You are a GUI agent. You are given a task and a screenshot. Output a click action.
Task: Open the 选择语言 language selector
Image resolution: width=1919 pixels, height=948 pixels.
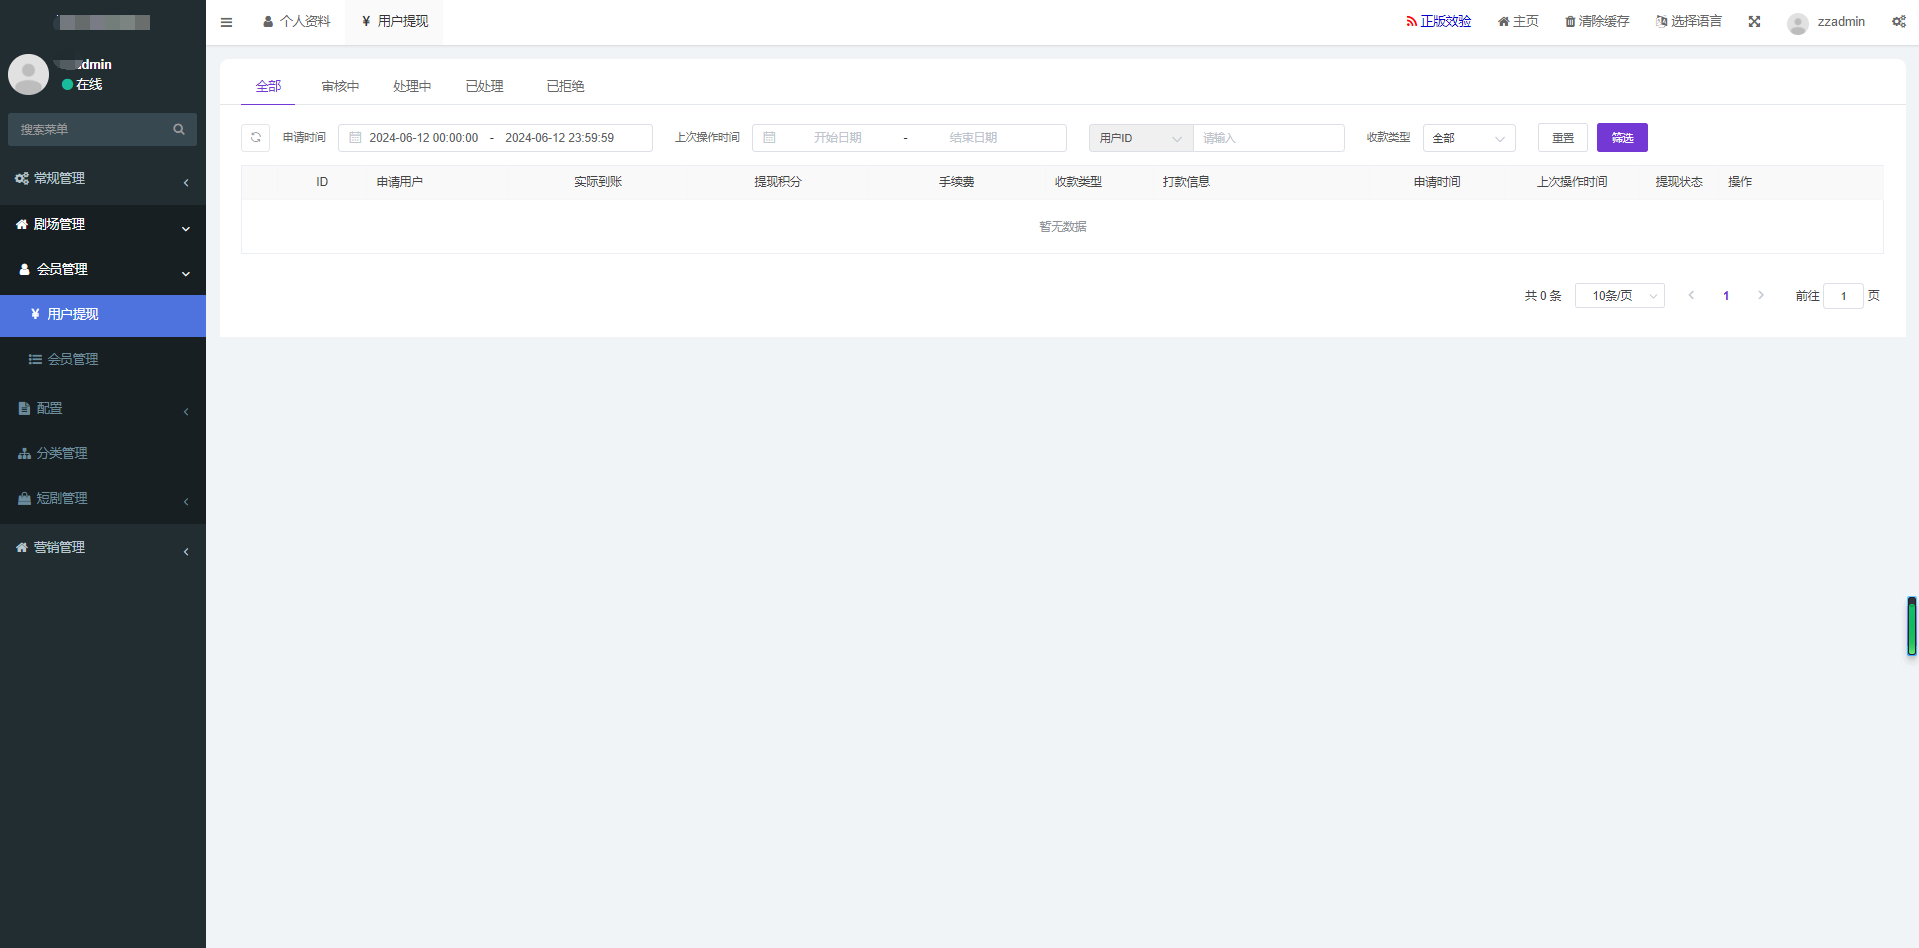1689,22
